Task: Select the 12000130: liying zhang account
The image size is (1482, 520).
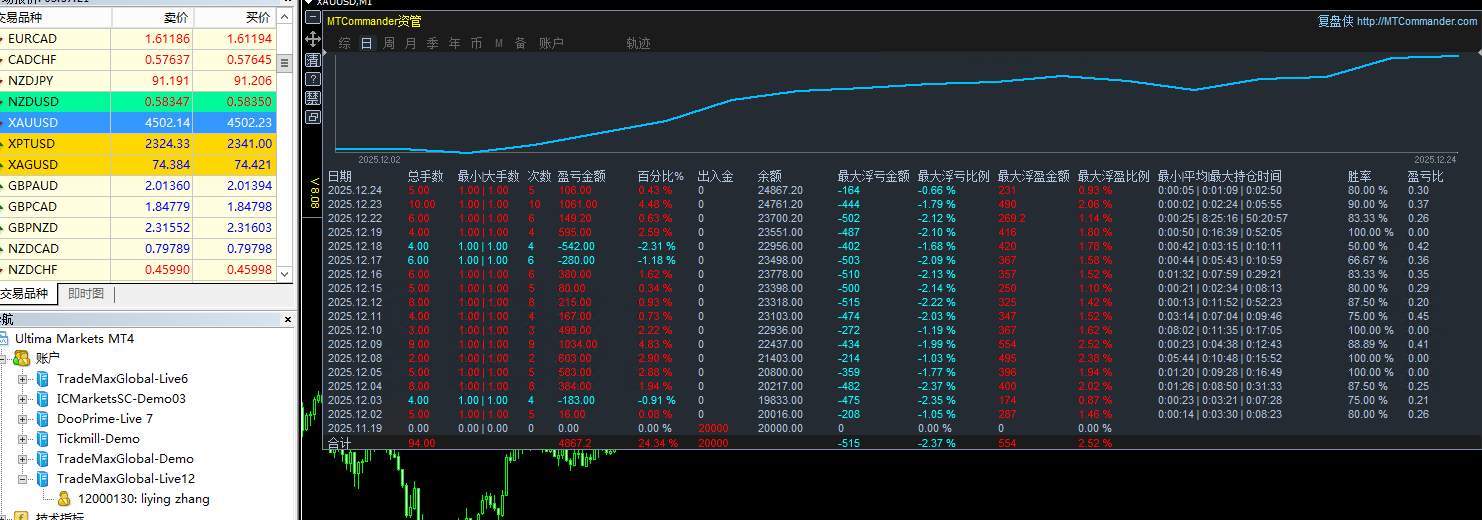Action: click(x=143, y=498)
